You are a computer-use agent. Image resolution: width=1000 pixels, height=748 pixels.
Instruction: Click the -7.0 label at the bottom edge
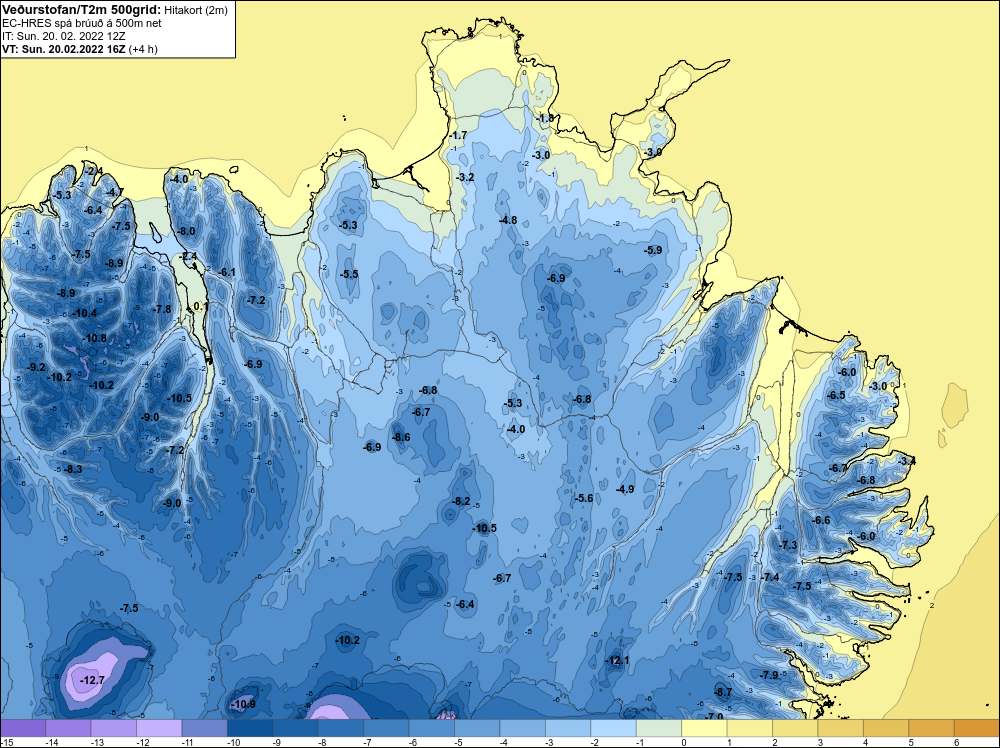coord(714,716)
